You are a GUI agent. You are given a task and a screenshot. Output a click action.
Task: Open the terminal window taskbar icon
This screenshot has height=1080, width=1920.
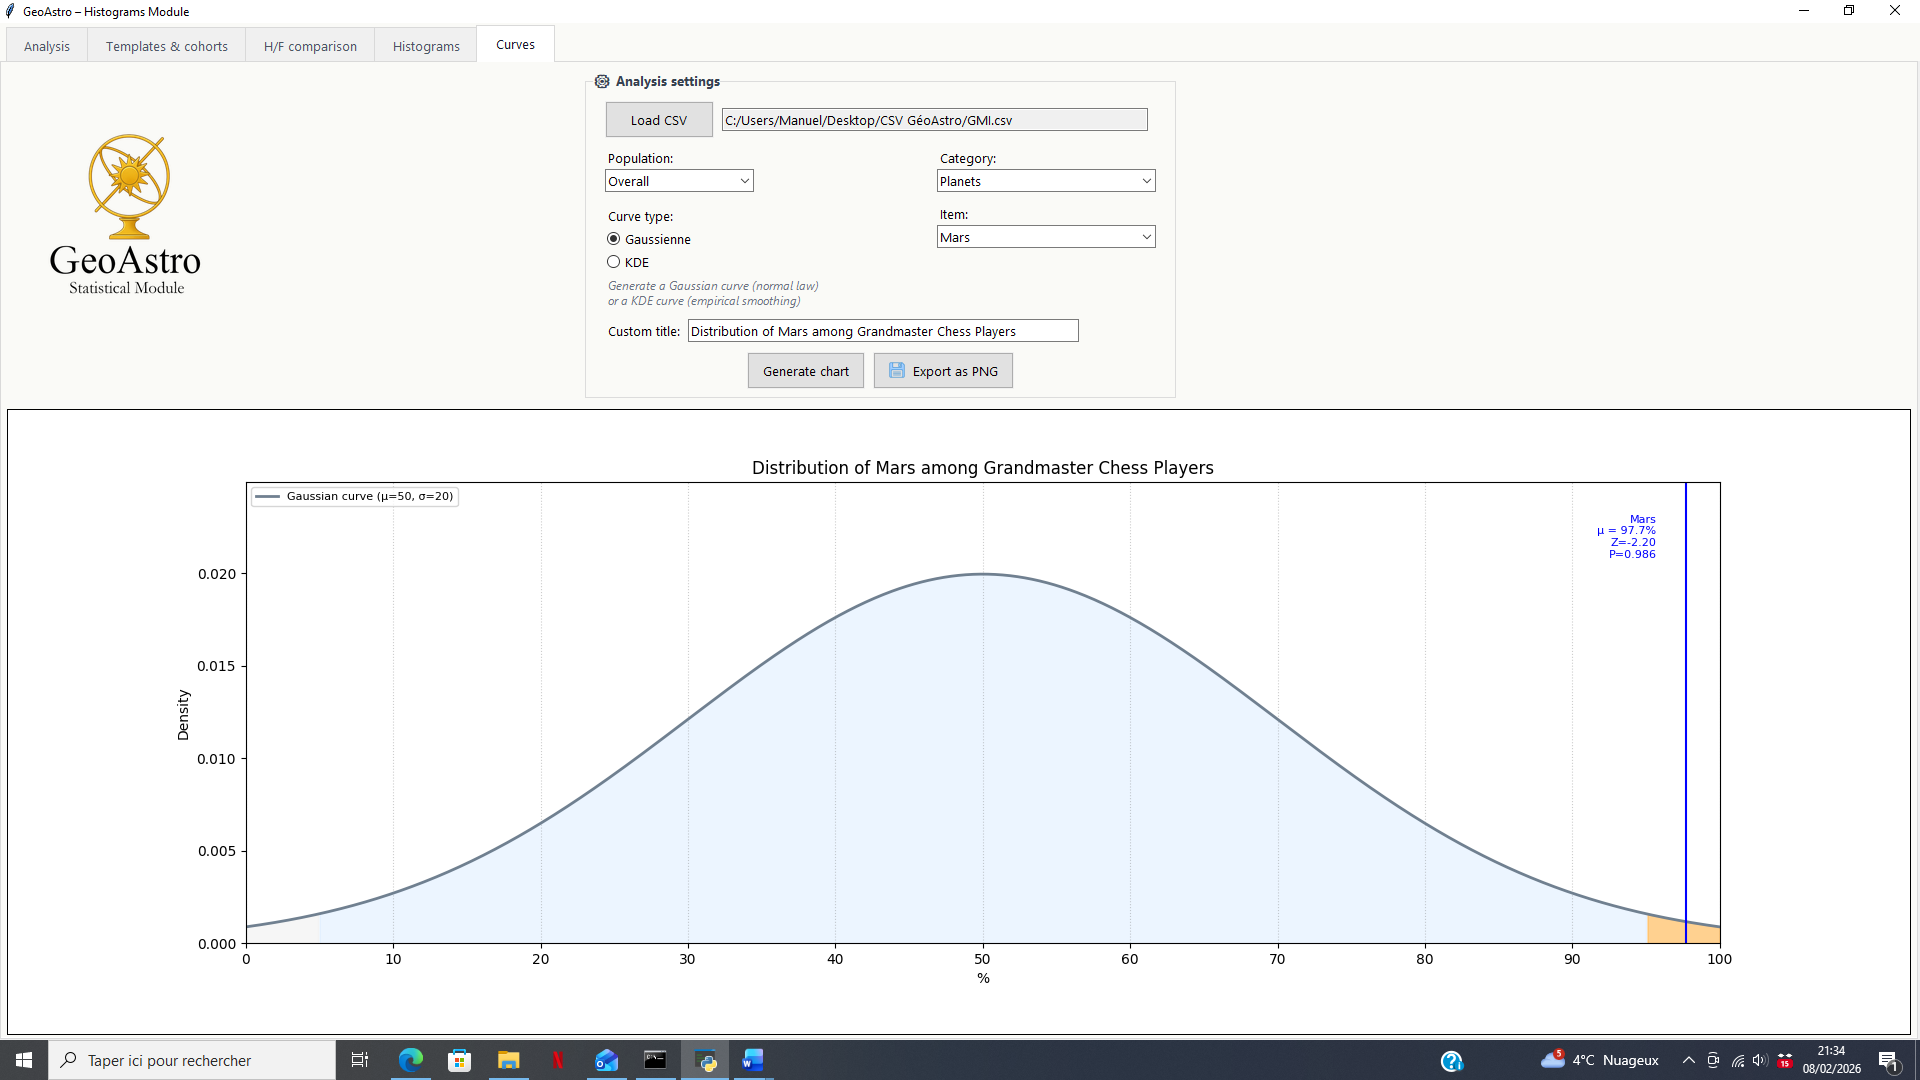tap(655, 1060)
